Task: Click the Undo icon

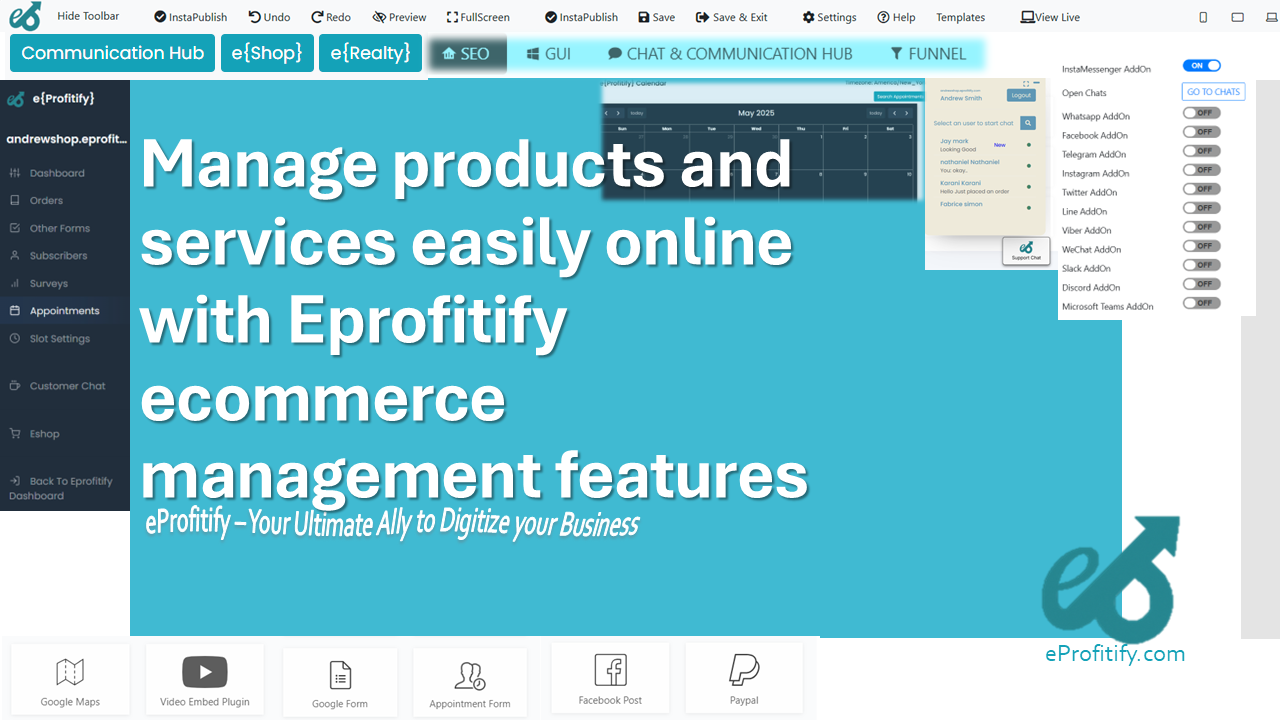Action: 254,17
